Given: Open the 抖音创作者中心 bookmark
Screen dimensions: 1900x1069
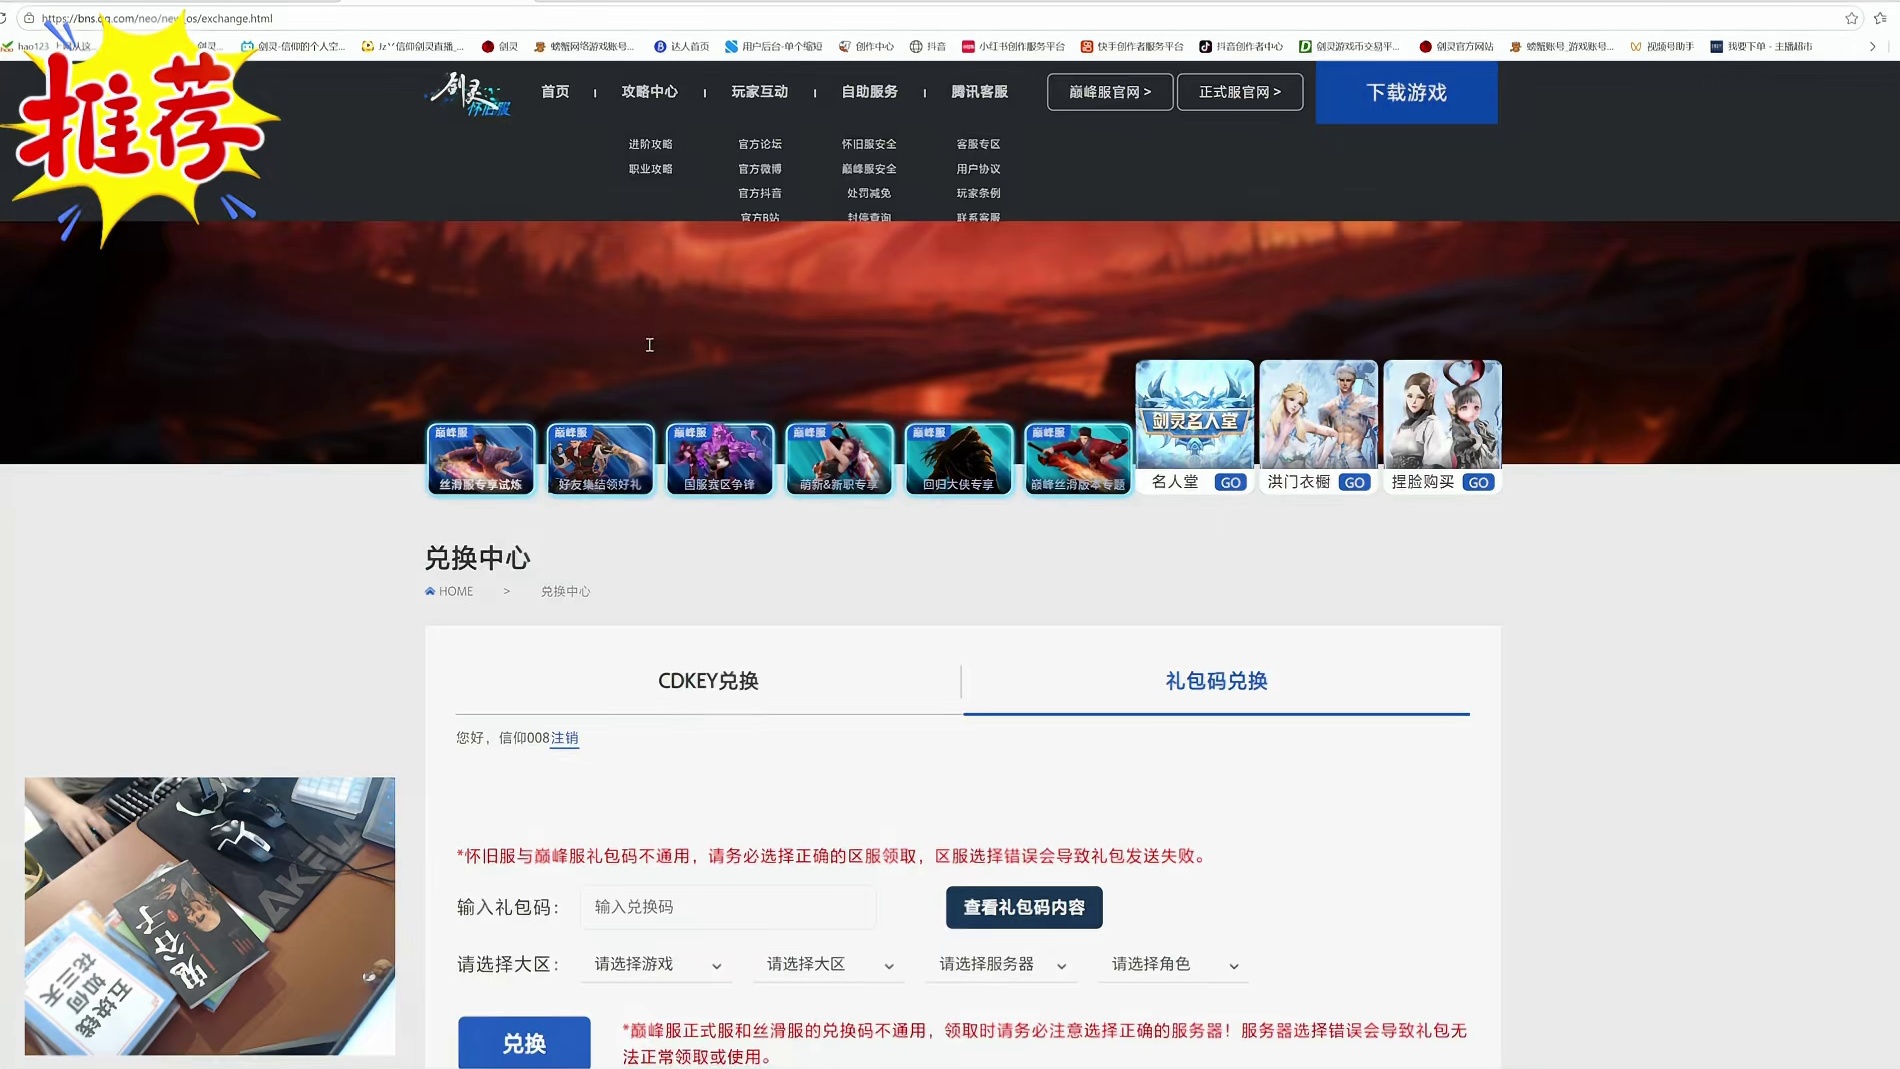Looking at the screenshot, I should pyautogui.click(x=1241, y=46).
